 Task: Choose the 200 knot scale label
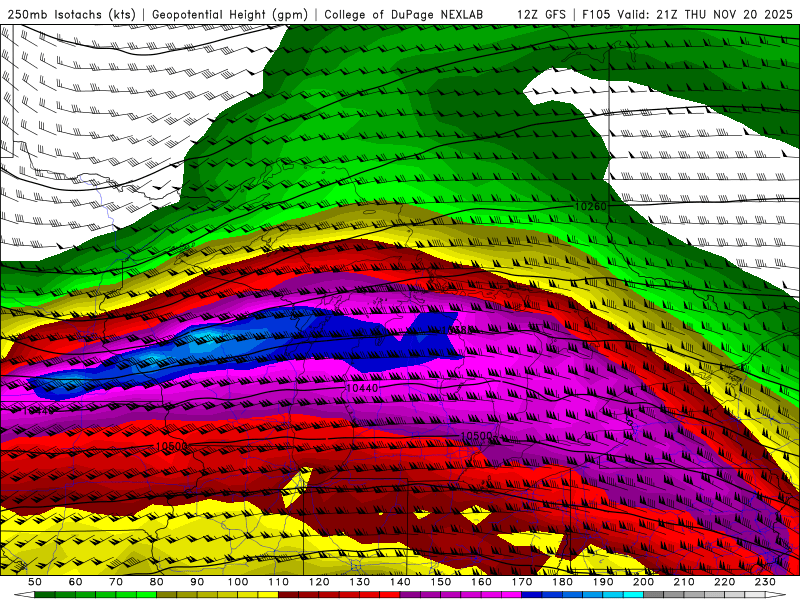643,582
